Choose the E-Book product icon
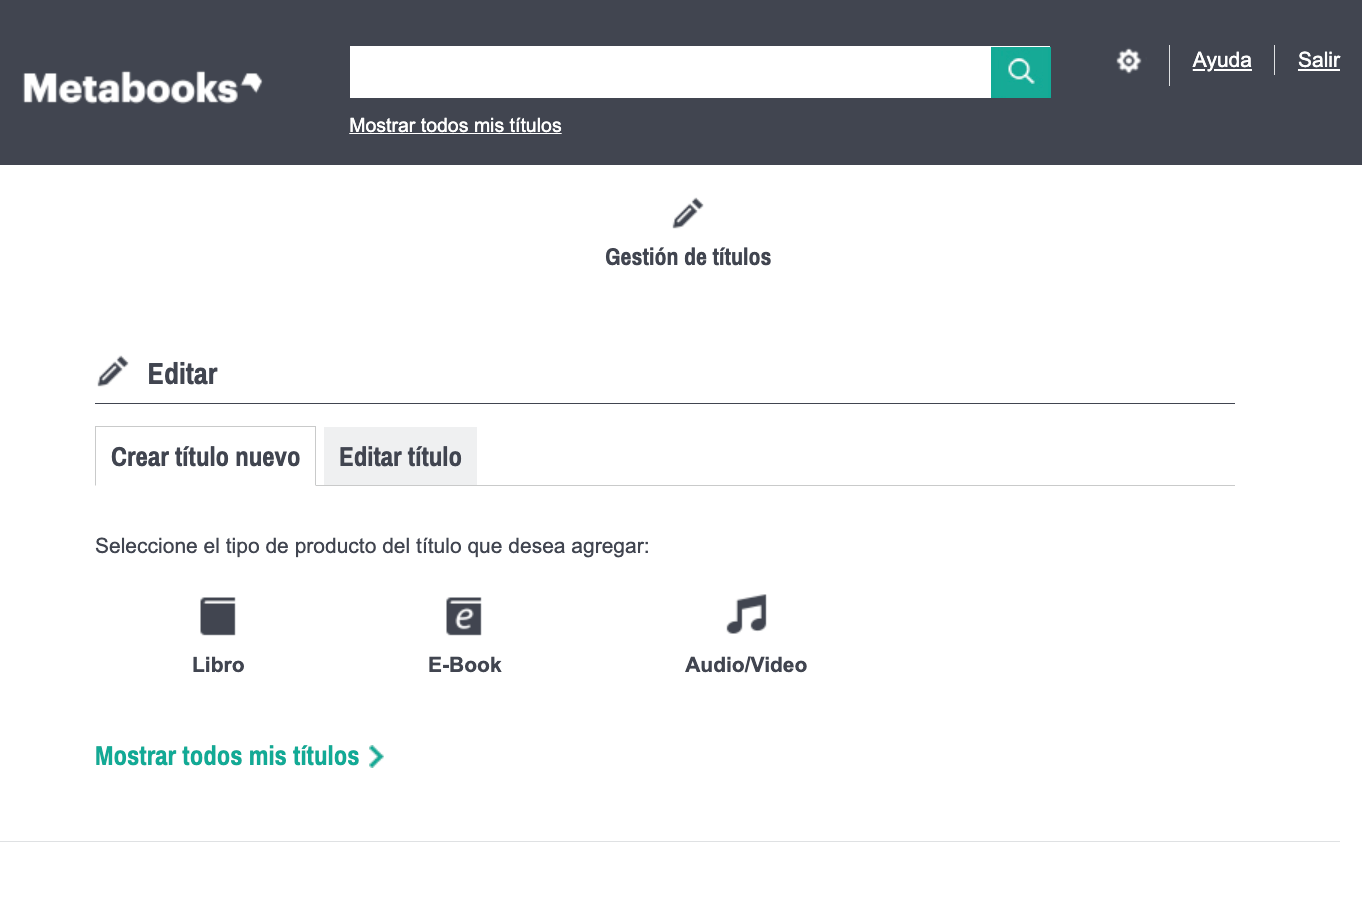1362x904 pixels. point(464,616)
